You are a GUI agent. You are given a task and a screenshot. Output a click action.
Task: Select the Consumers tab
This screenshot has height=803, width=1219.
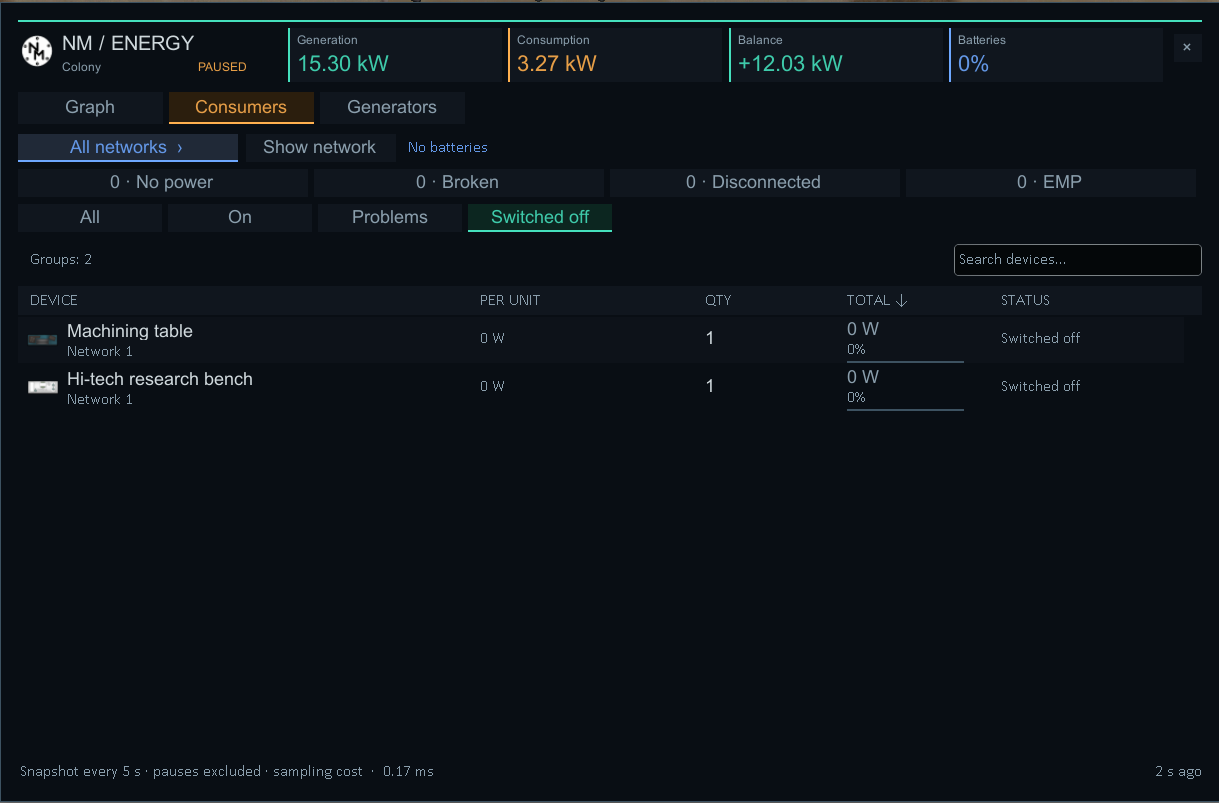click(x=241, y=107)
